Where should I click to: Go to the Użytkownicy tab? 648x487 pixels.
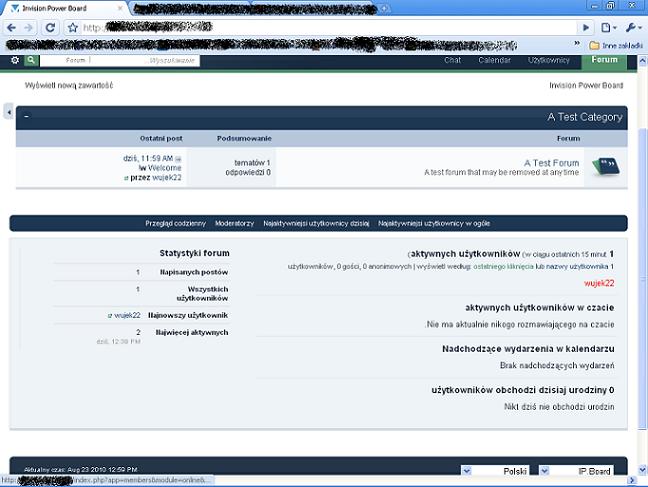pos(548,60)
